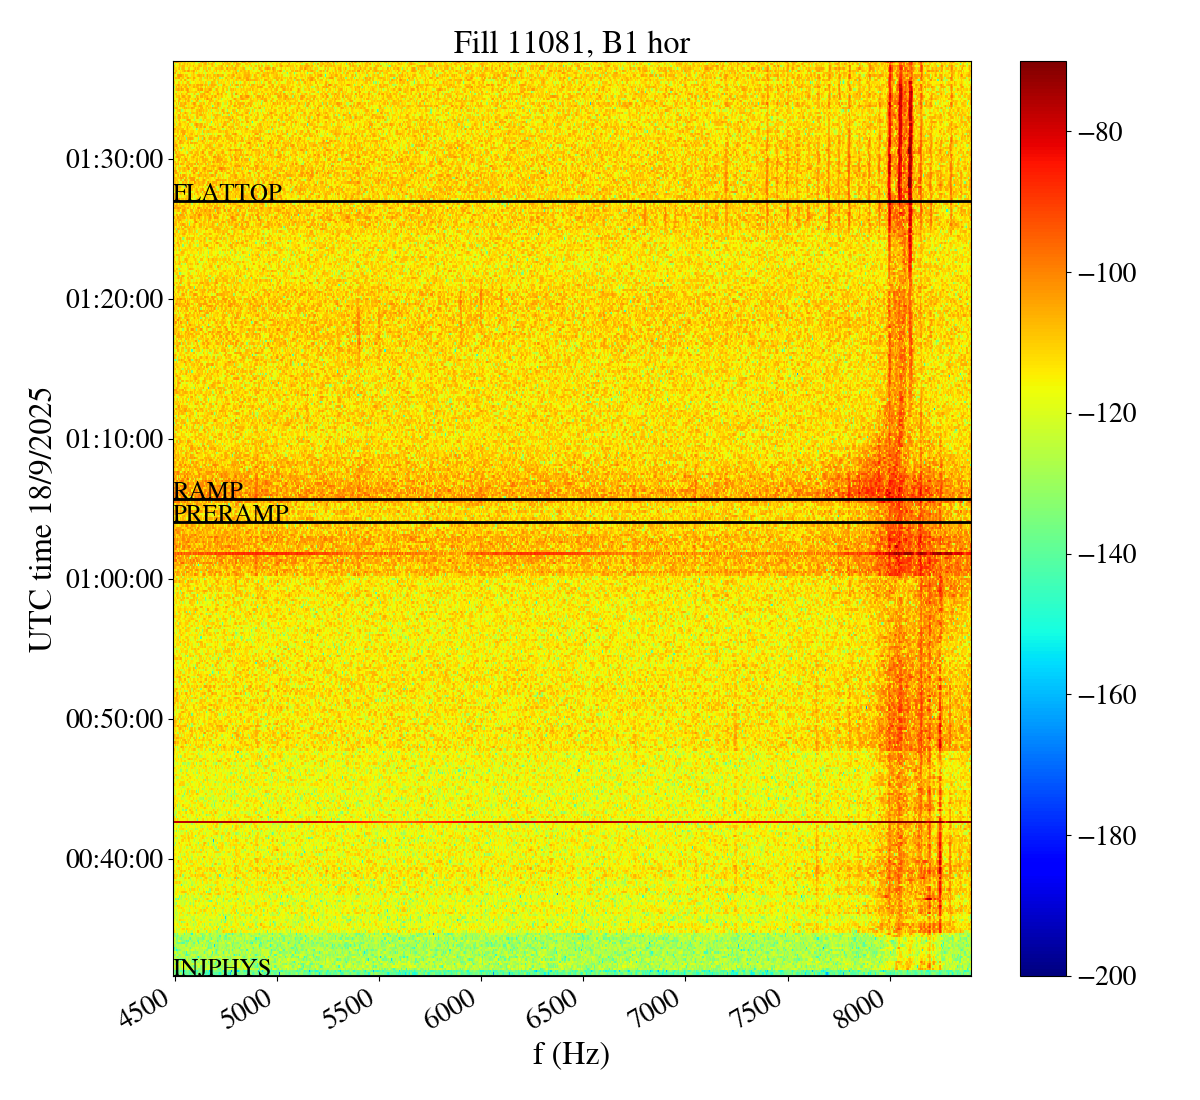
Task: Select the "UTC time 18/9/2025" y-axis label
Action: (x=41, y=519)
